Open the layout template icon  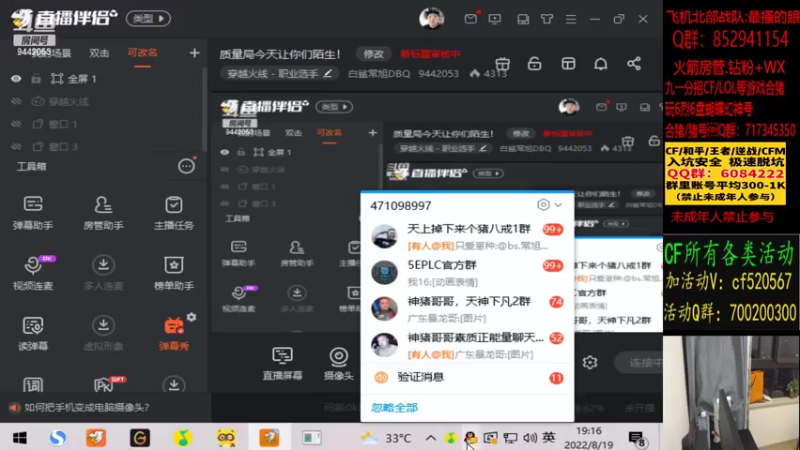point(568,63)
